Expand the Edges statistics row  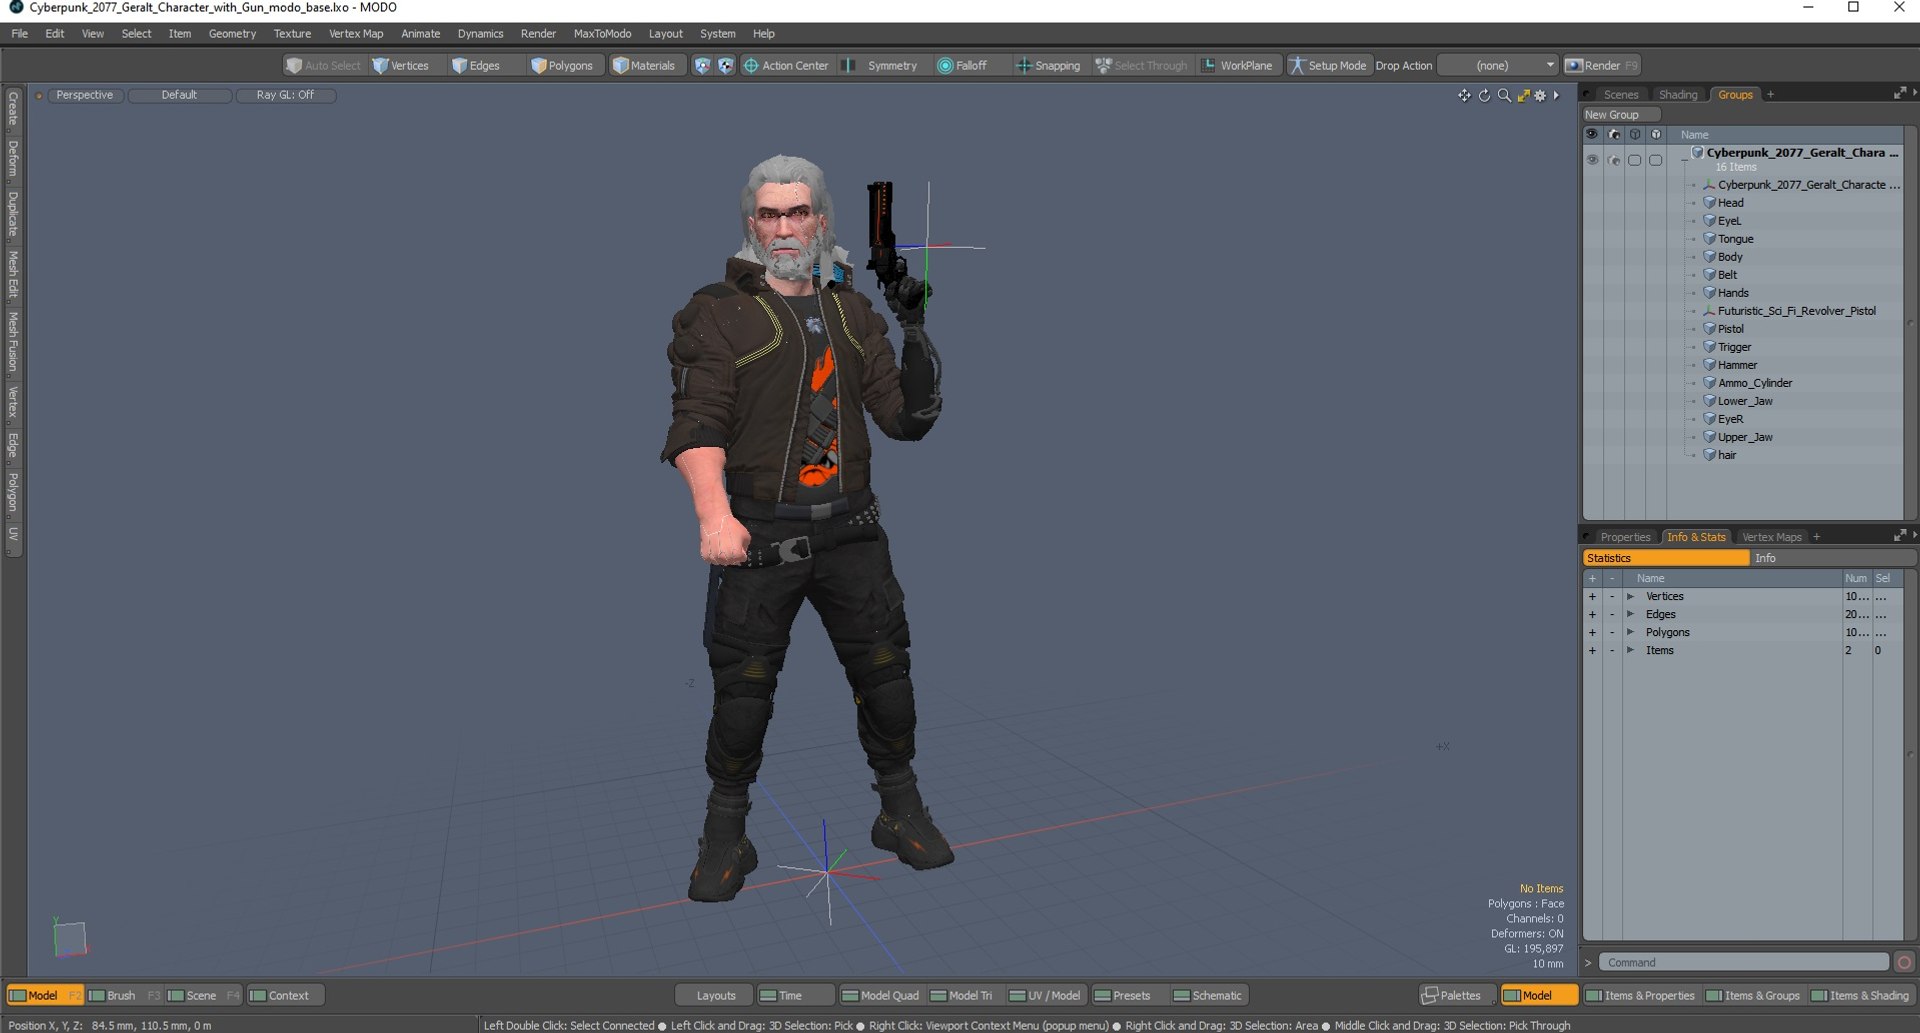pos(1630,614)
